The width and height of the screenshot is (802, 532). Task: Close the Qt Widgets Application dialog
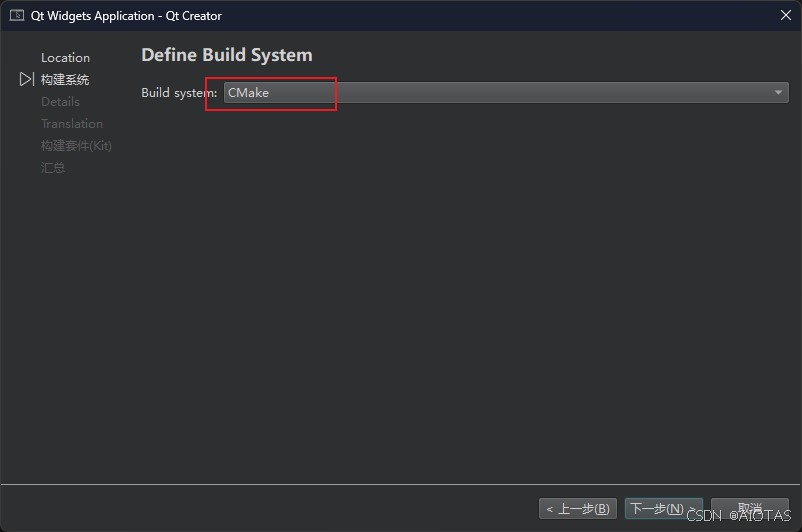[786, 15]
